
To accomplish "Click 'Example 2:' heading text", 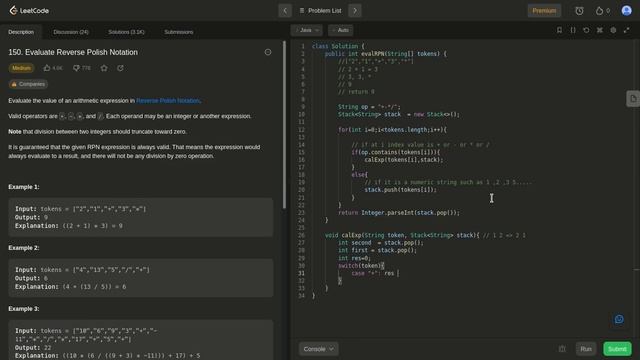I will 24,248.
